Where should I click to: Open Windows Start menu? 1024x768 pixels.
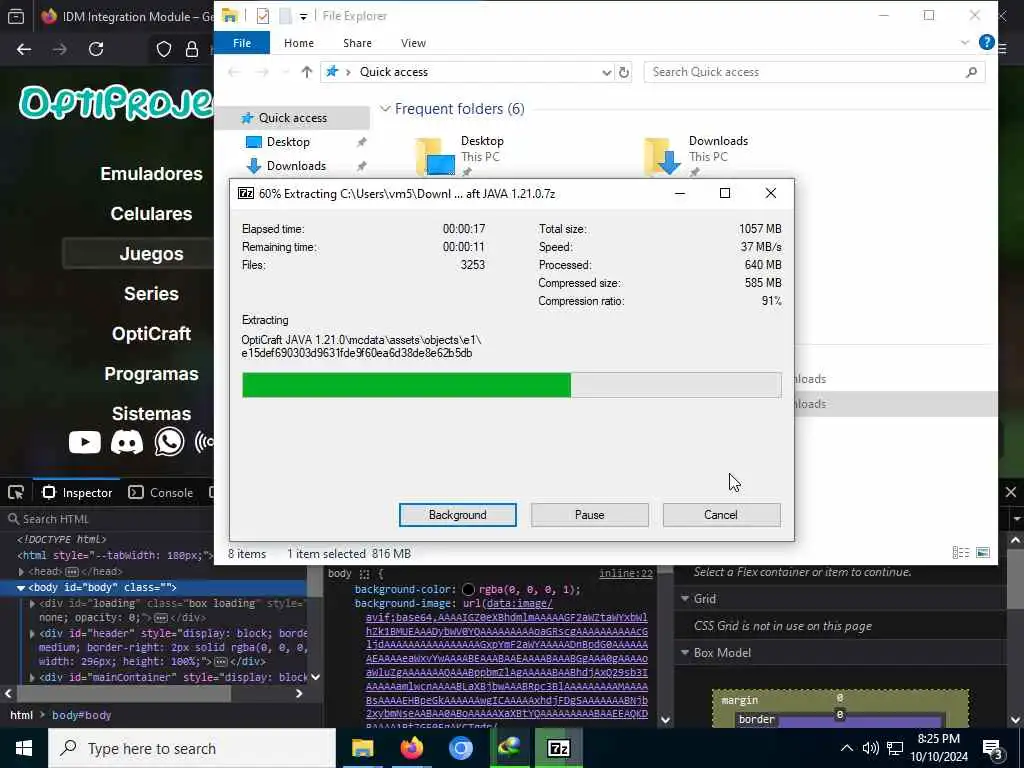tap(24, 748)
